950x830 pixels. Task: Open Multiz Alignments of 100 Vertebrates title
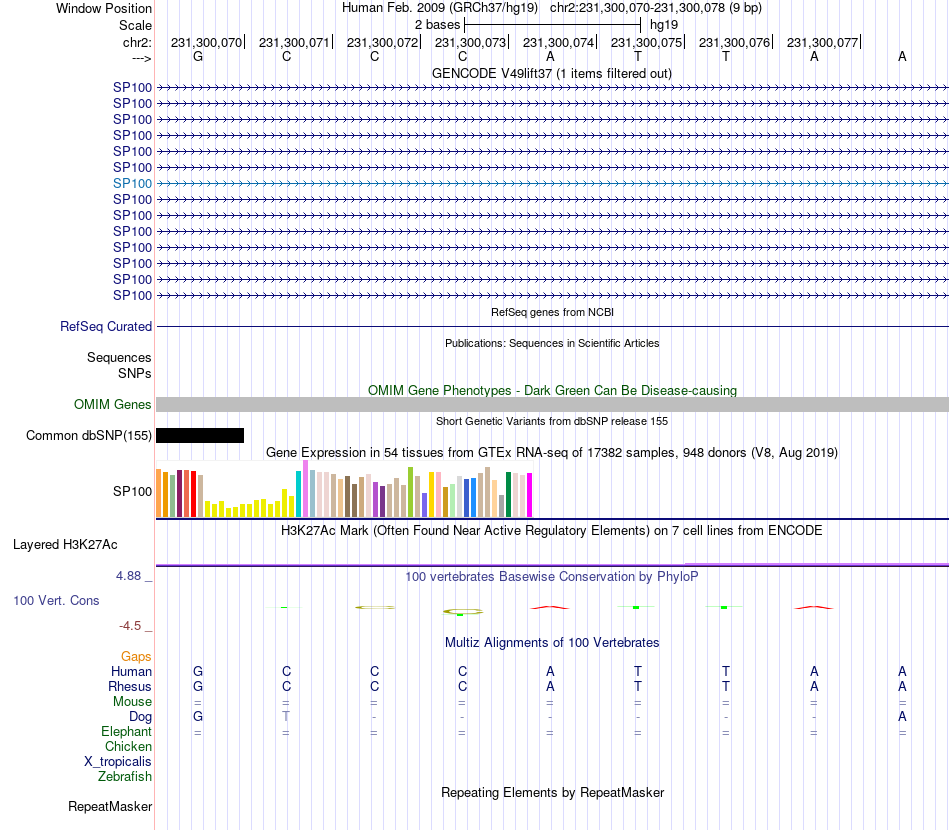[552, 643]
